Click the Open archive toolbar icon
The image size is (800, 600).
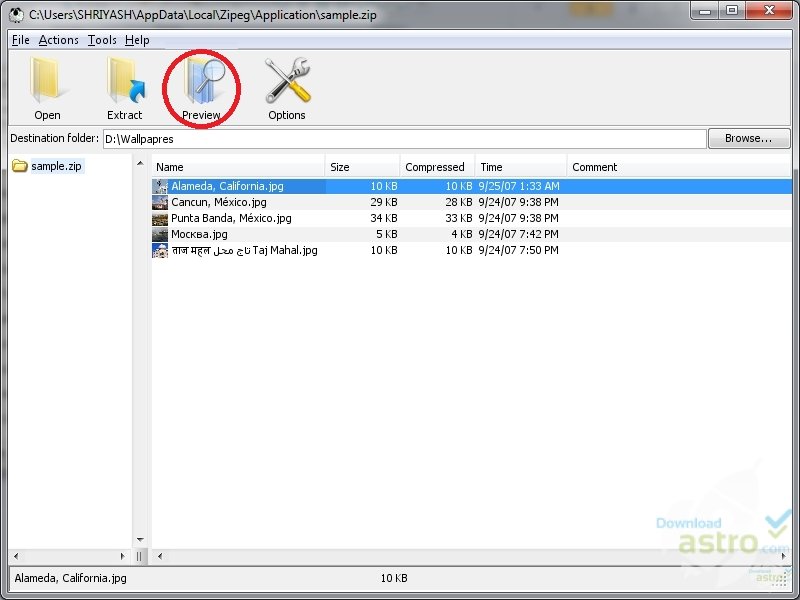[47, 85]
